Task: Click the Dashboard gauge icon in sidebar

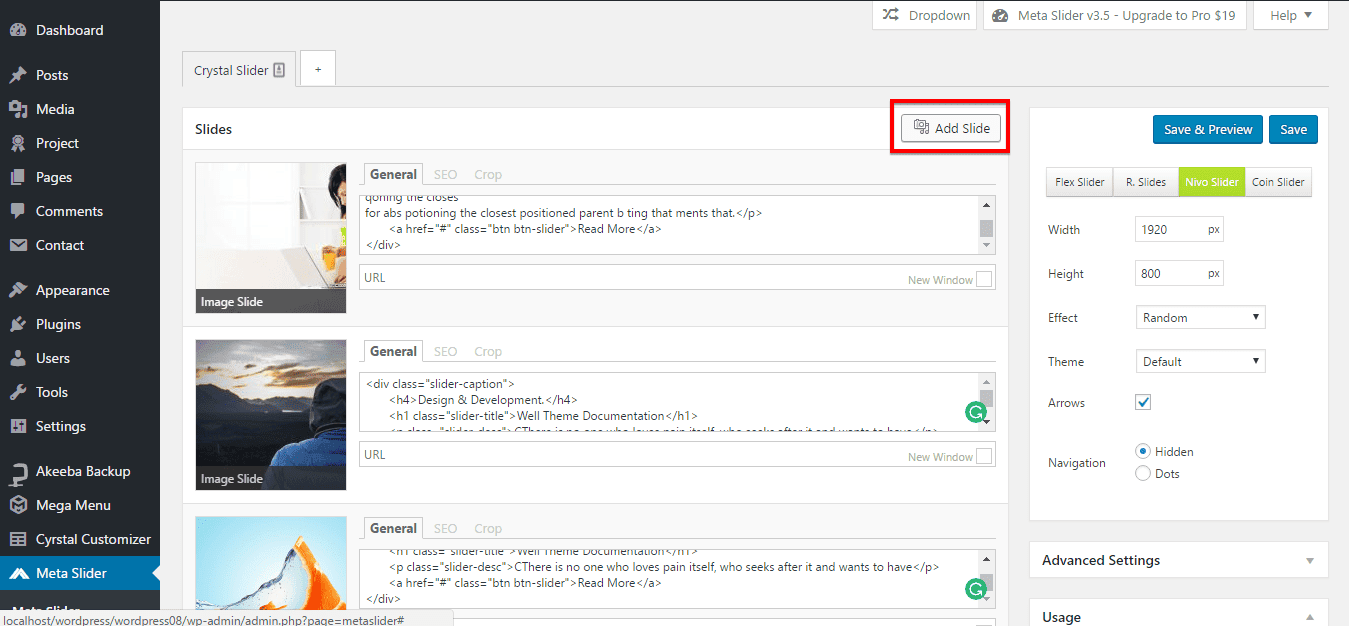Action: point(18,30)
